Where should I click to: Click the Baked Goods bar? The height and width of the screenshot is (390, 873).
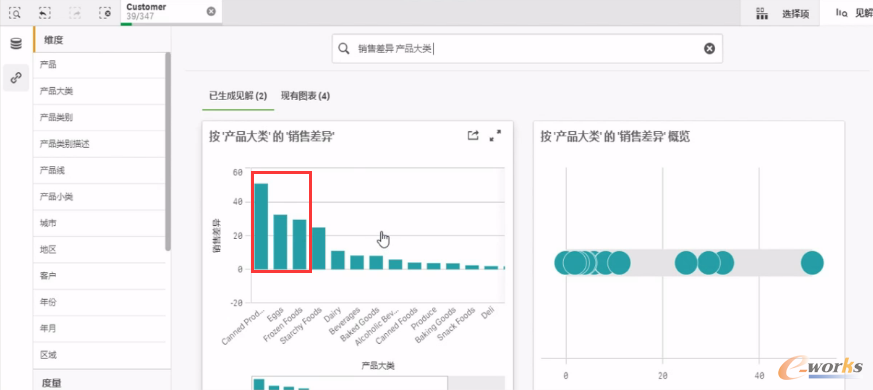click(x=376, y=262)
